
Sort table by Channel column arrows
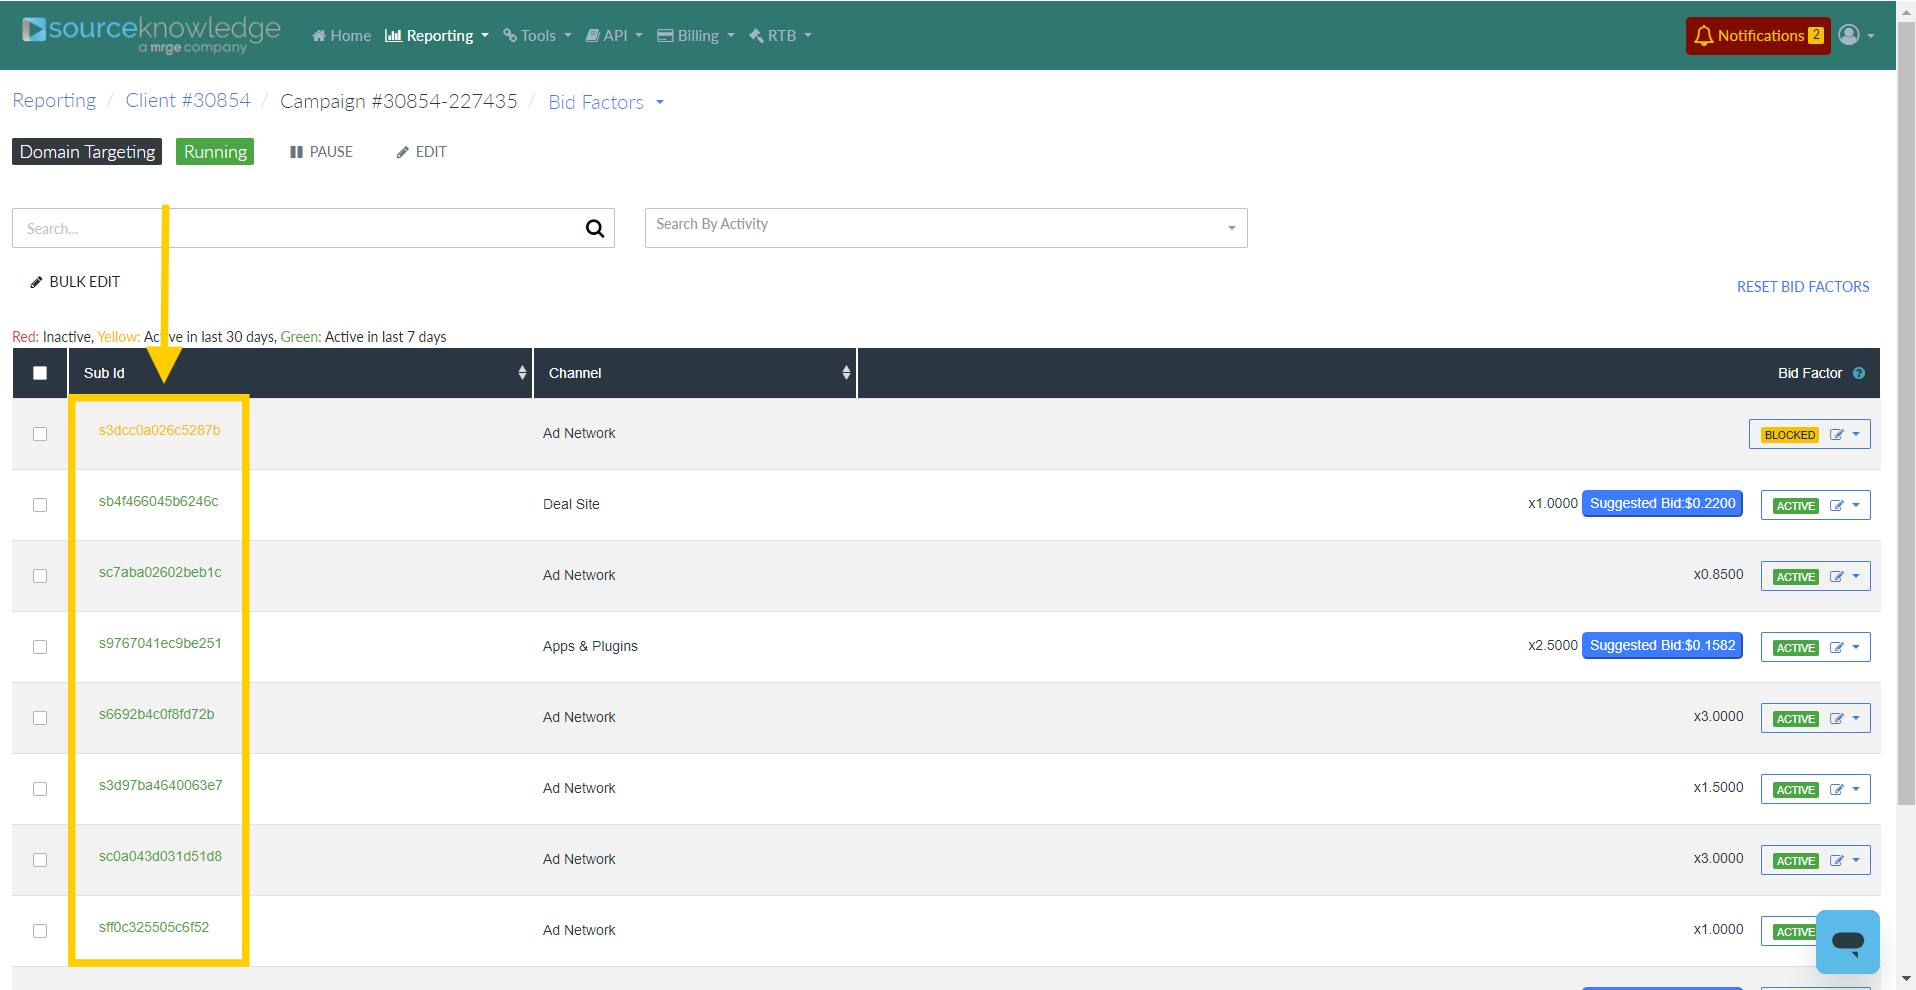846,373
